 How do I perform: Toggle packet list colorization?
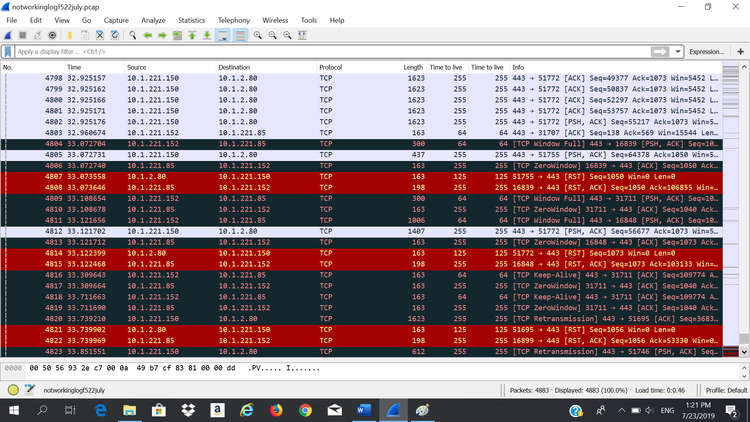(240, 35)
